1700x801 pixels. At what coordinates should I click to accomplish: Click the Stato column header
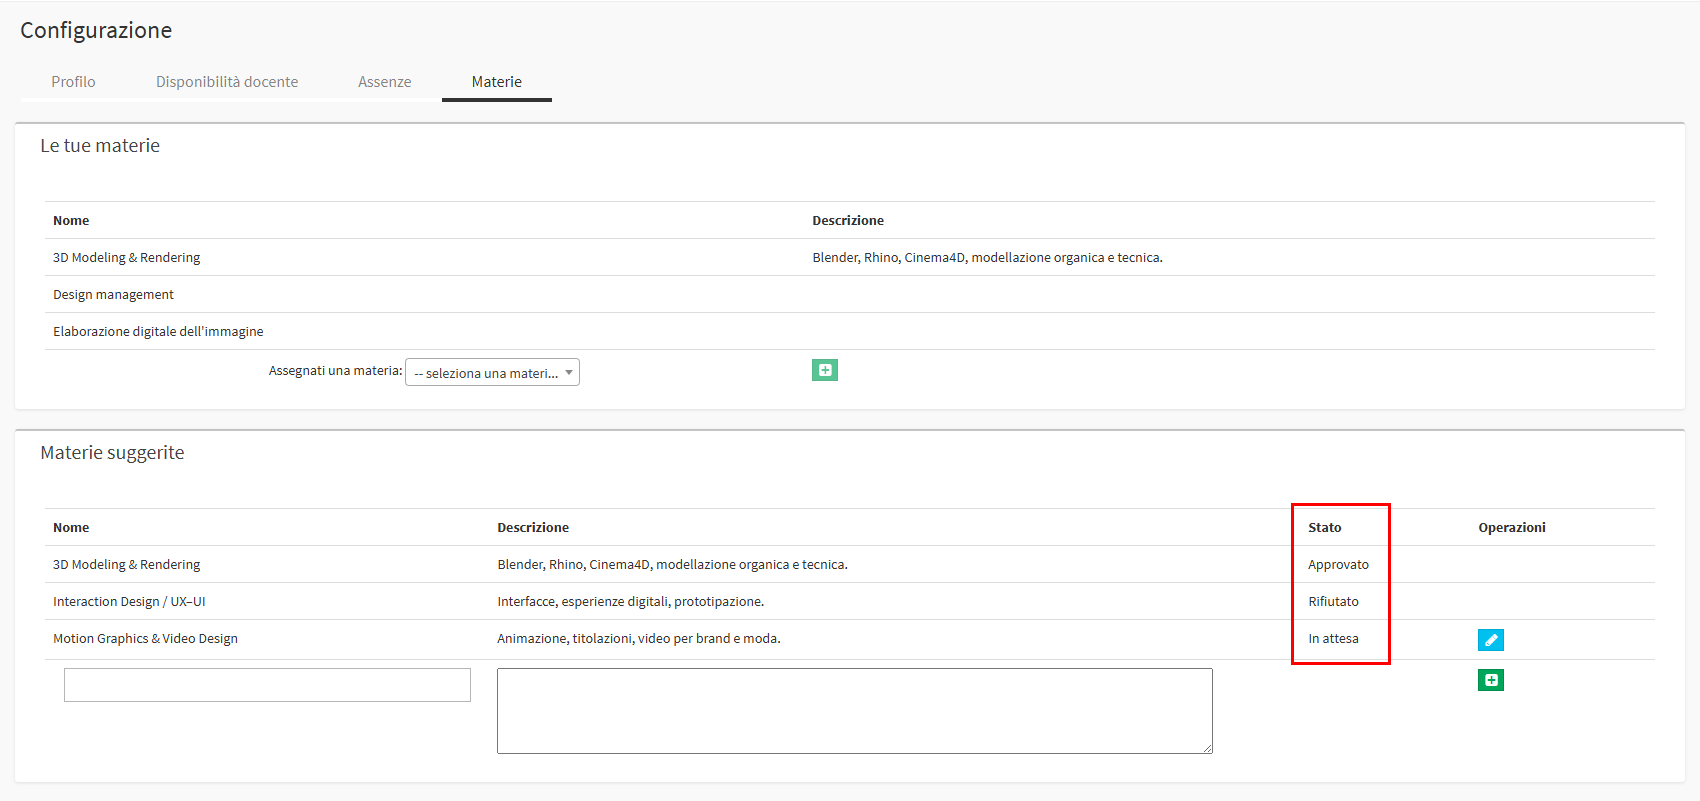1325,528
